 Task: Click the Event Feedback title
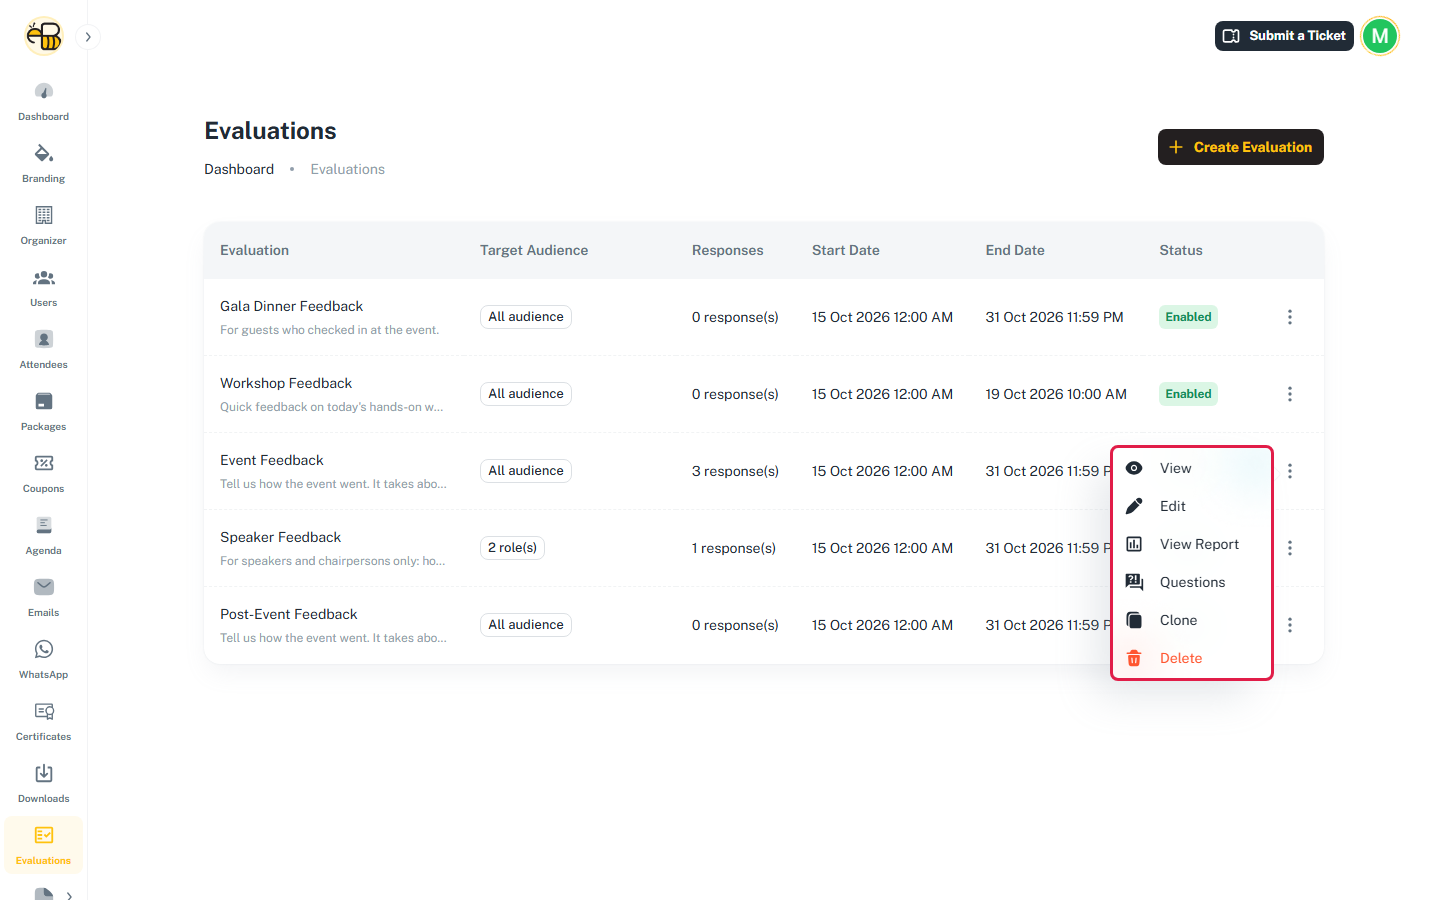[272, 460]
